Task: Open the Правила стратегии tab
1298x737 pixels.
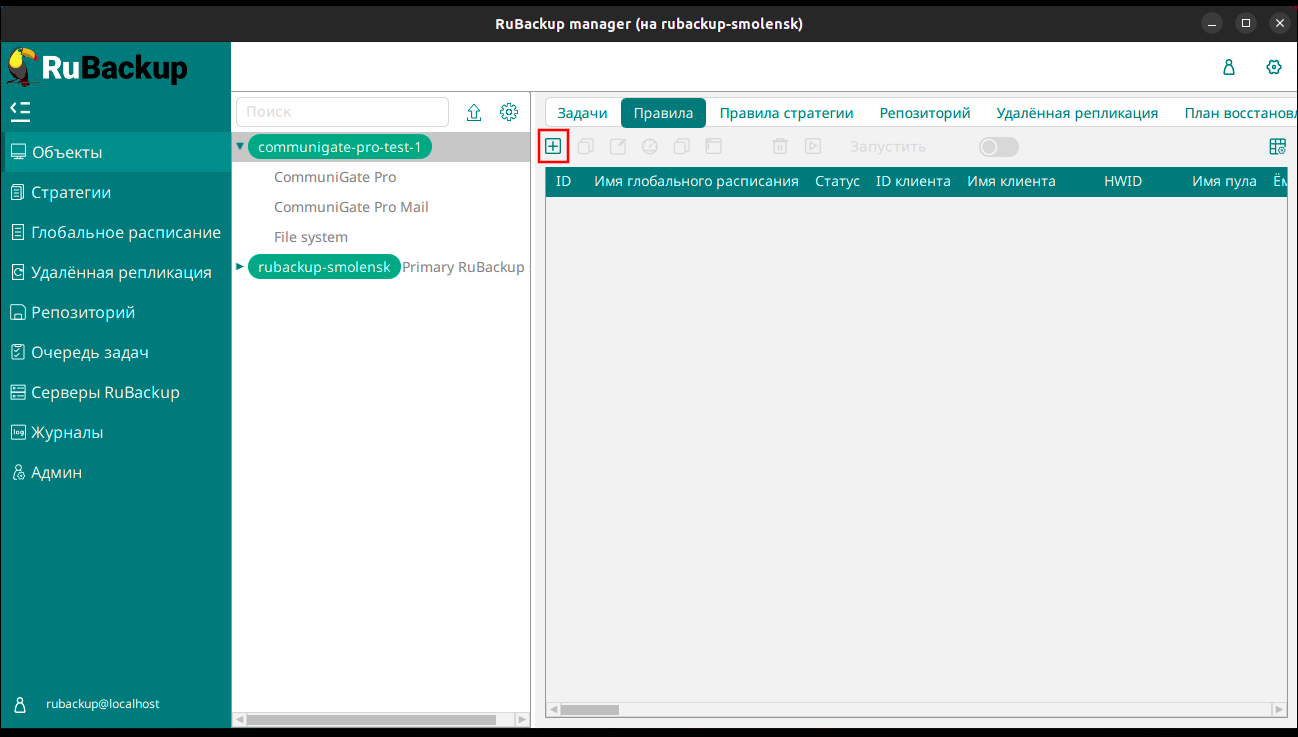Action: point(786,113)
